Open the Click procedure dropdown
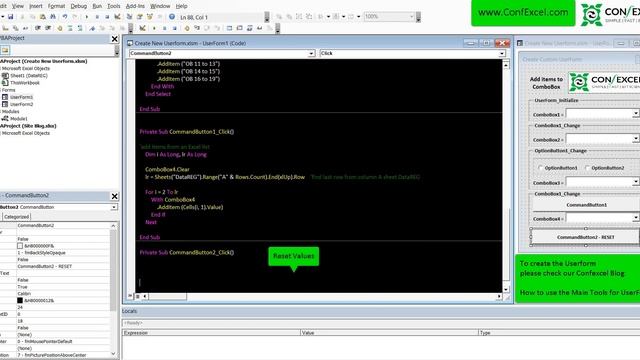This screenshot has height=360, width=640. pyautogui.click(x=502, y=53)
